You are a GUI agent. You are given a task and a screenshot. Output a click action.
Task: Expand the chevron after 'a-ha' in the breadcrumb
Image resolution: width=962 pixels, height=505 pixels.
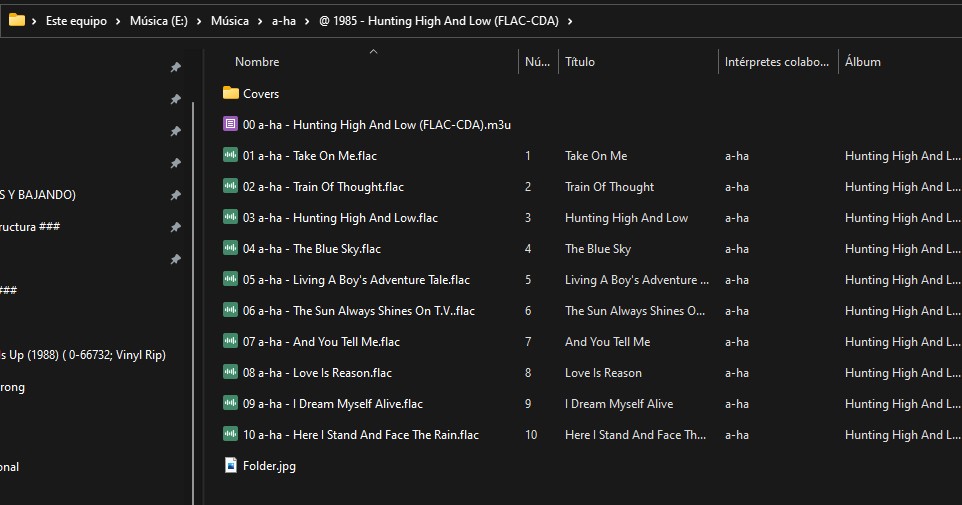(307, 21)
